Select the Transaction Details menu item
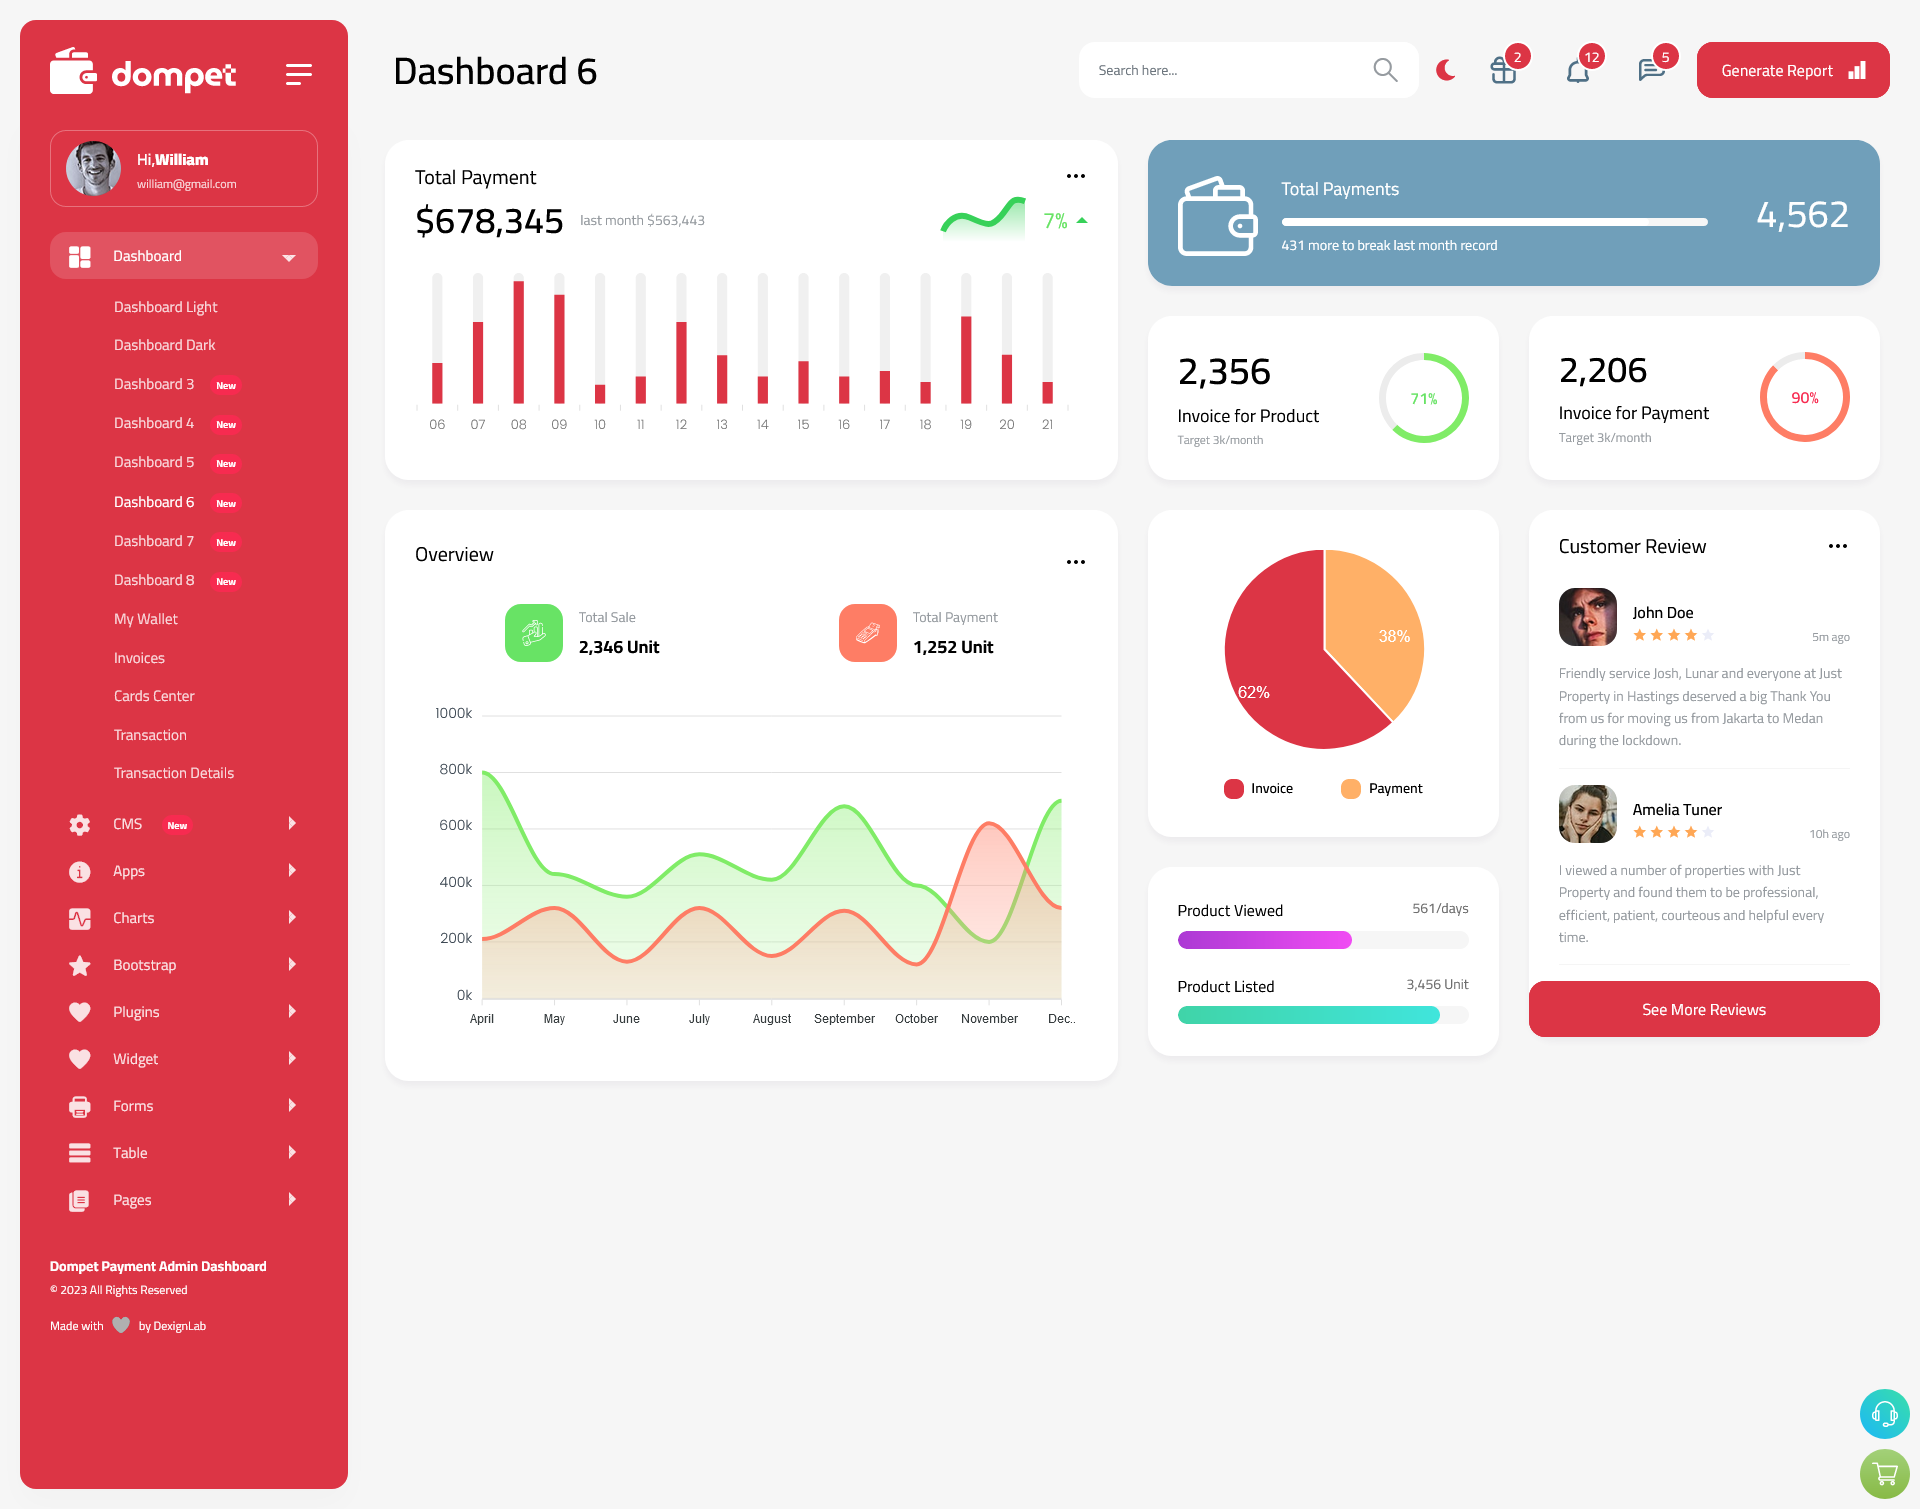Screen dimensions: 1920x1509 pyautogui.click(x=173, y=773)
